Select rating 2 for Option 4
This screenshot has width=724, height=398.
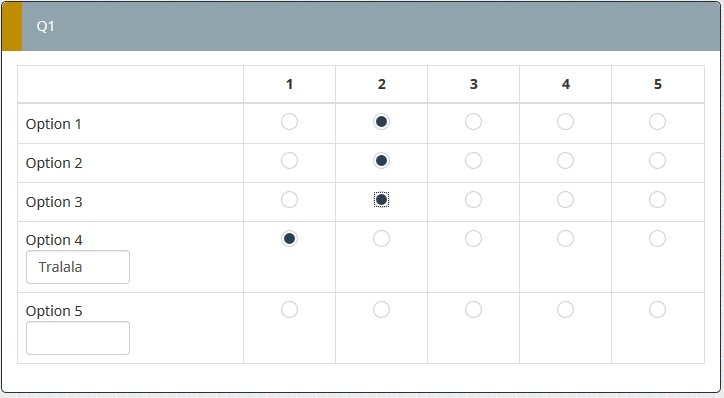(x=381, y=239)
